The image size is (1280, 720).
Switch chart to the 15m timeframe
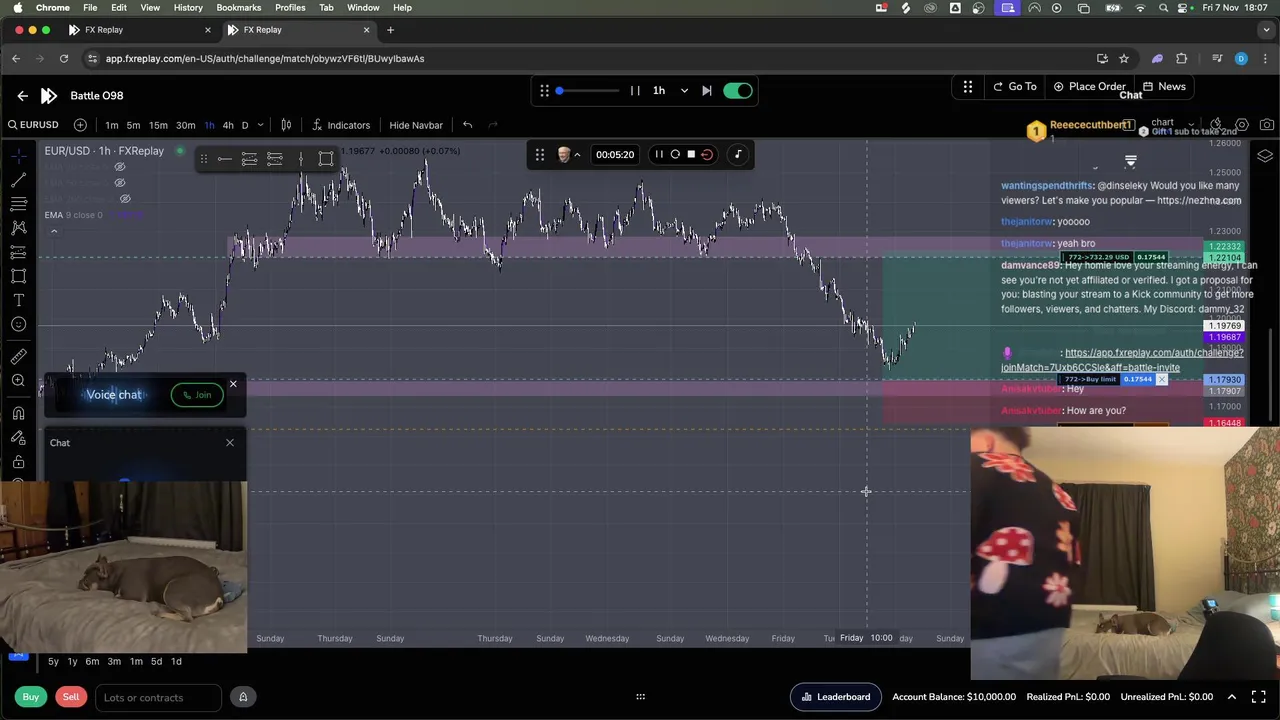pyautogui.click(x=158, y=125)
